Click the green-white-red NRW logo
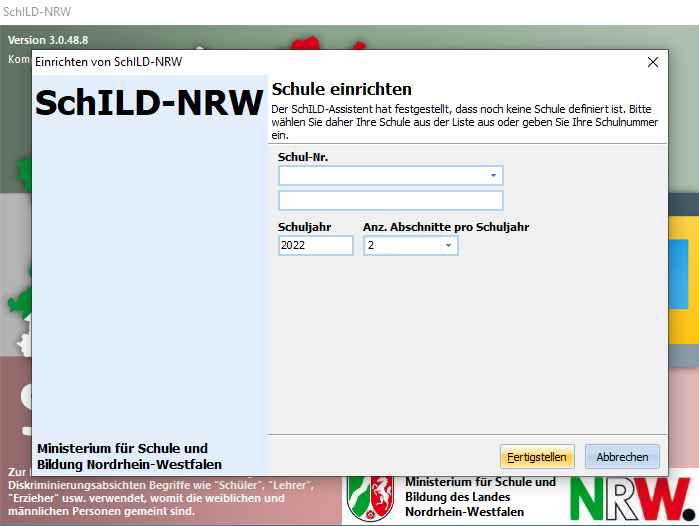 pyautogui.click(x=632, y=498)
